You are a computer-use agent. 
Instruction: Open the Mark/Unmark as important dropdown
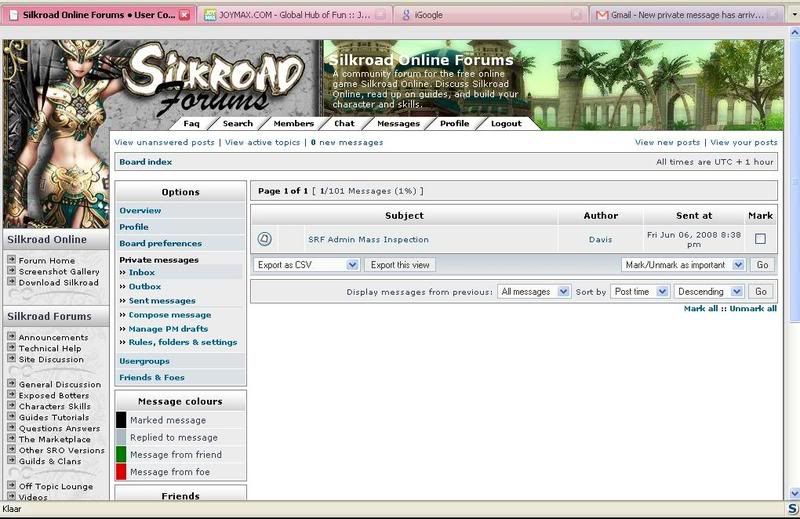[x=683, y=265]
